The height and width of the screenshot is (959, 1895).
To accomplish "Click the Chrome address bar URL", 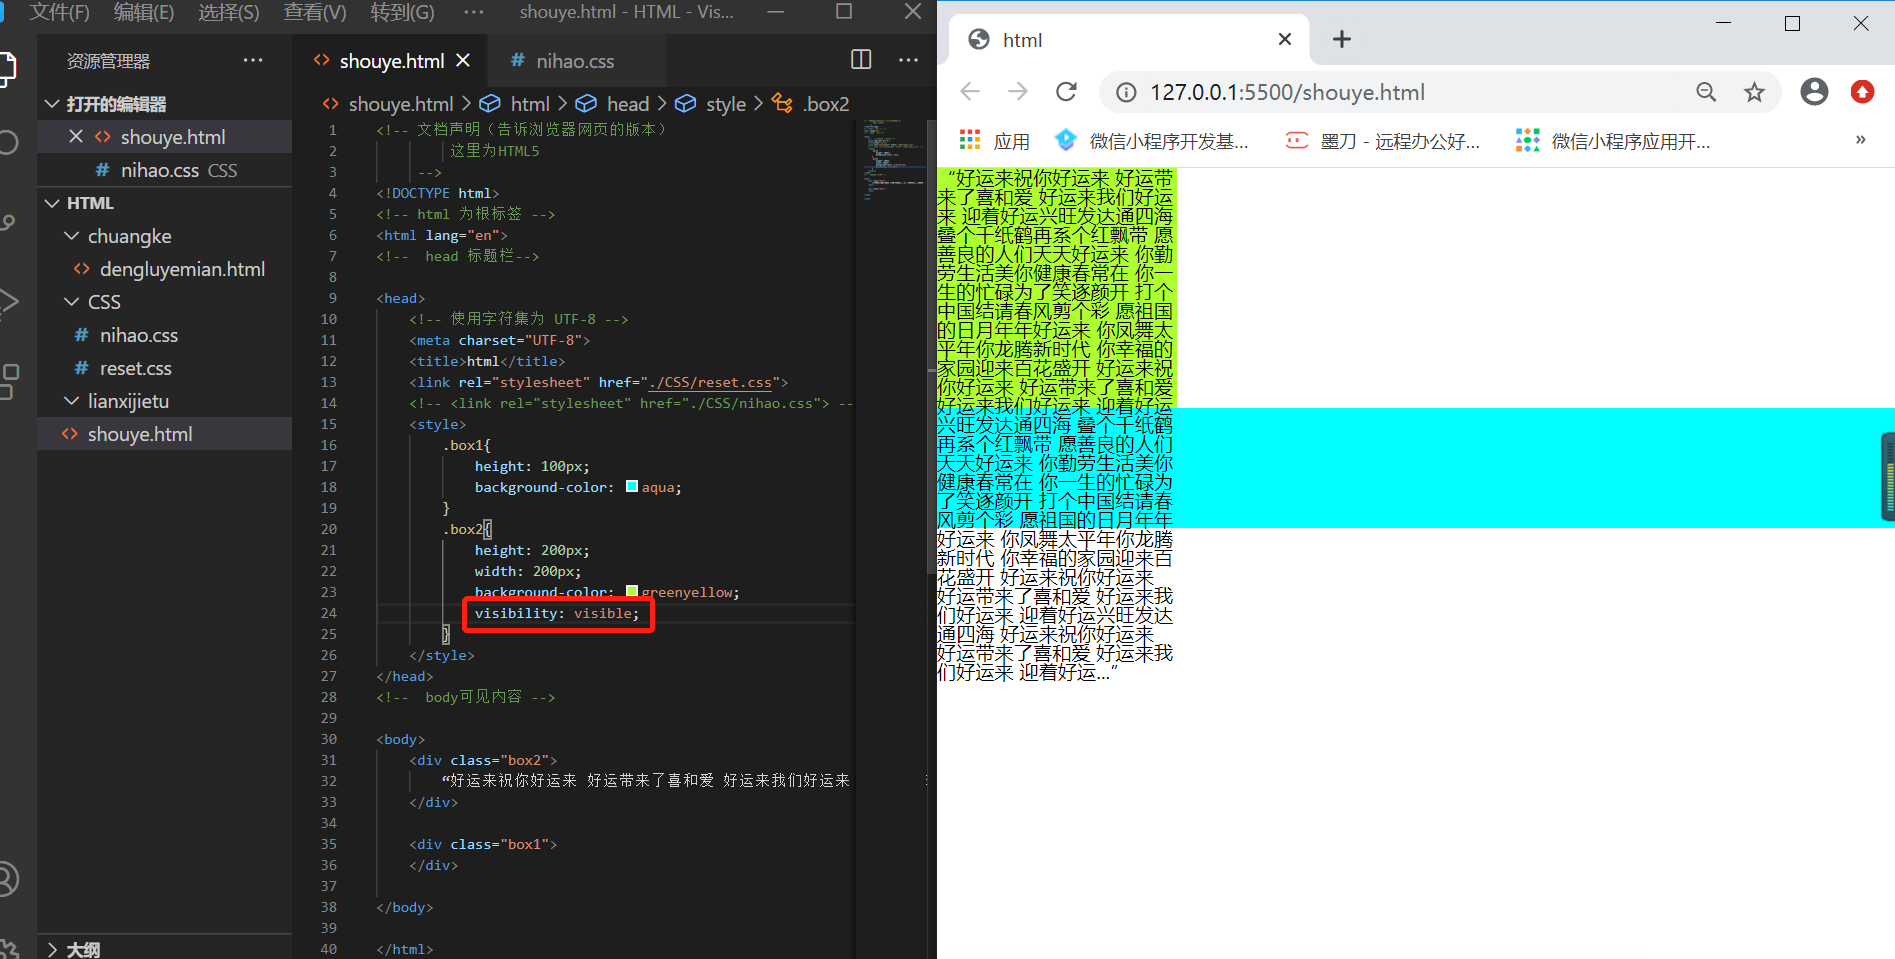I will pos(1287,92).
